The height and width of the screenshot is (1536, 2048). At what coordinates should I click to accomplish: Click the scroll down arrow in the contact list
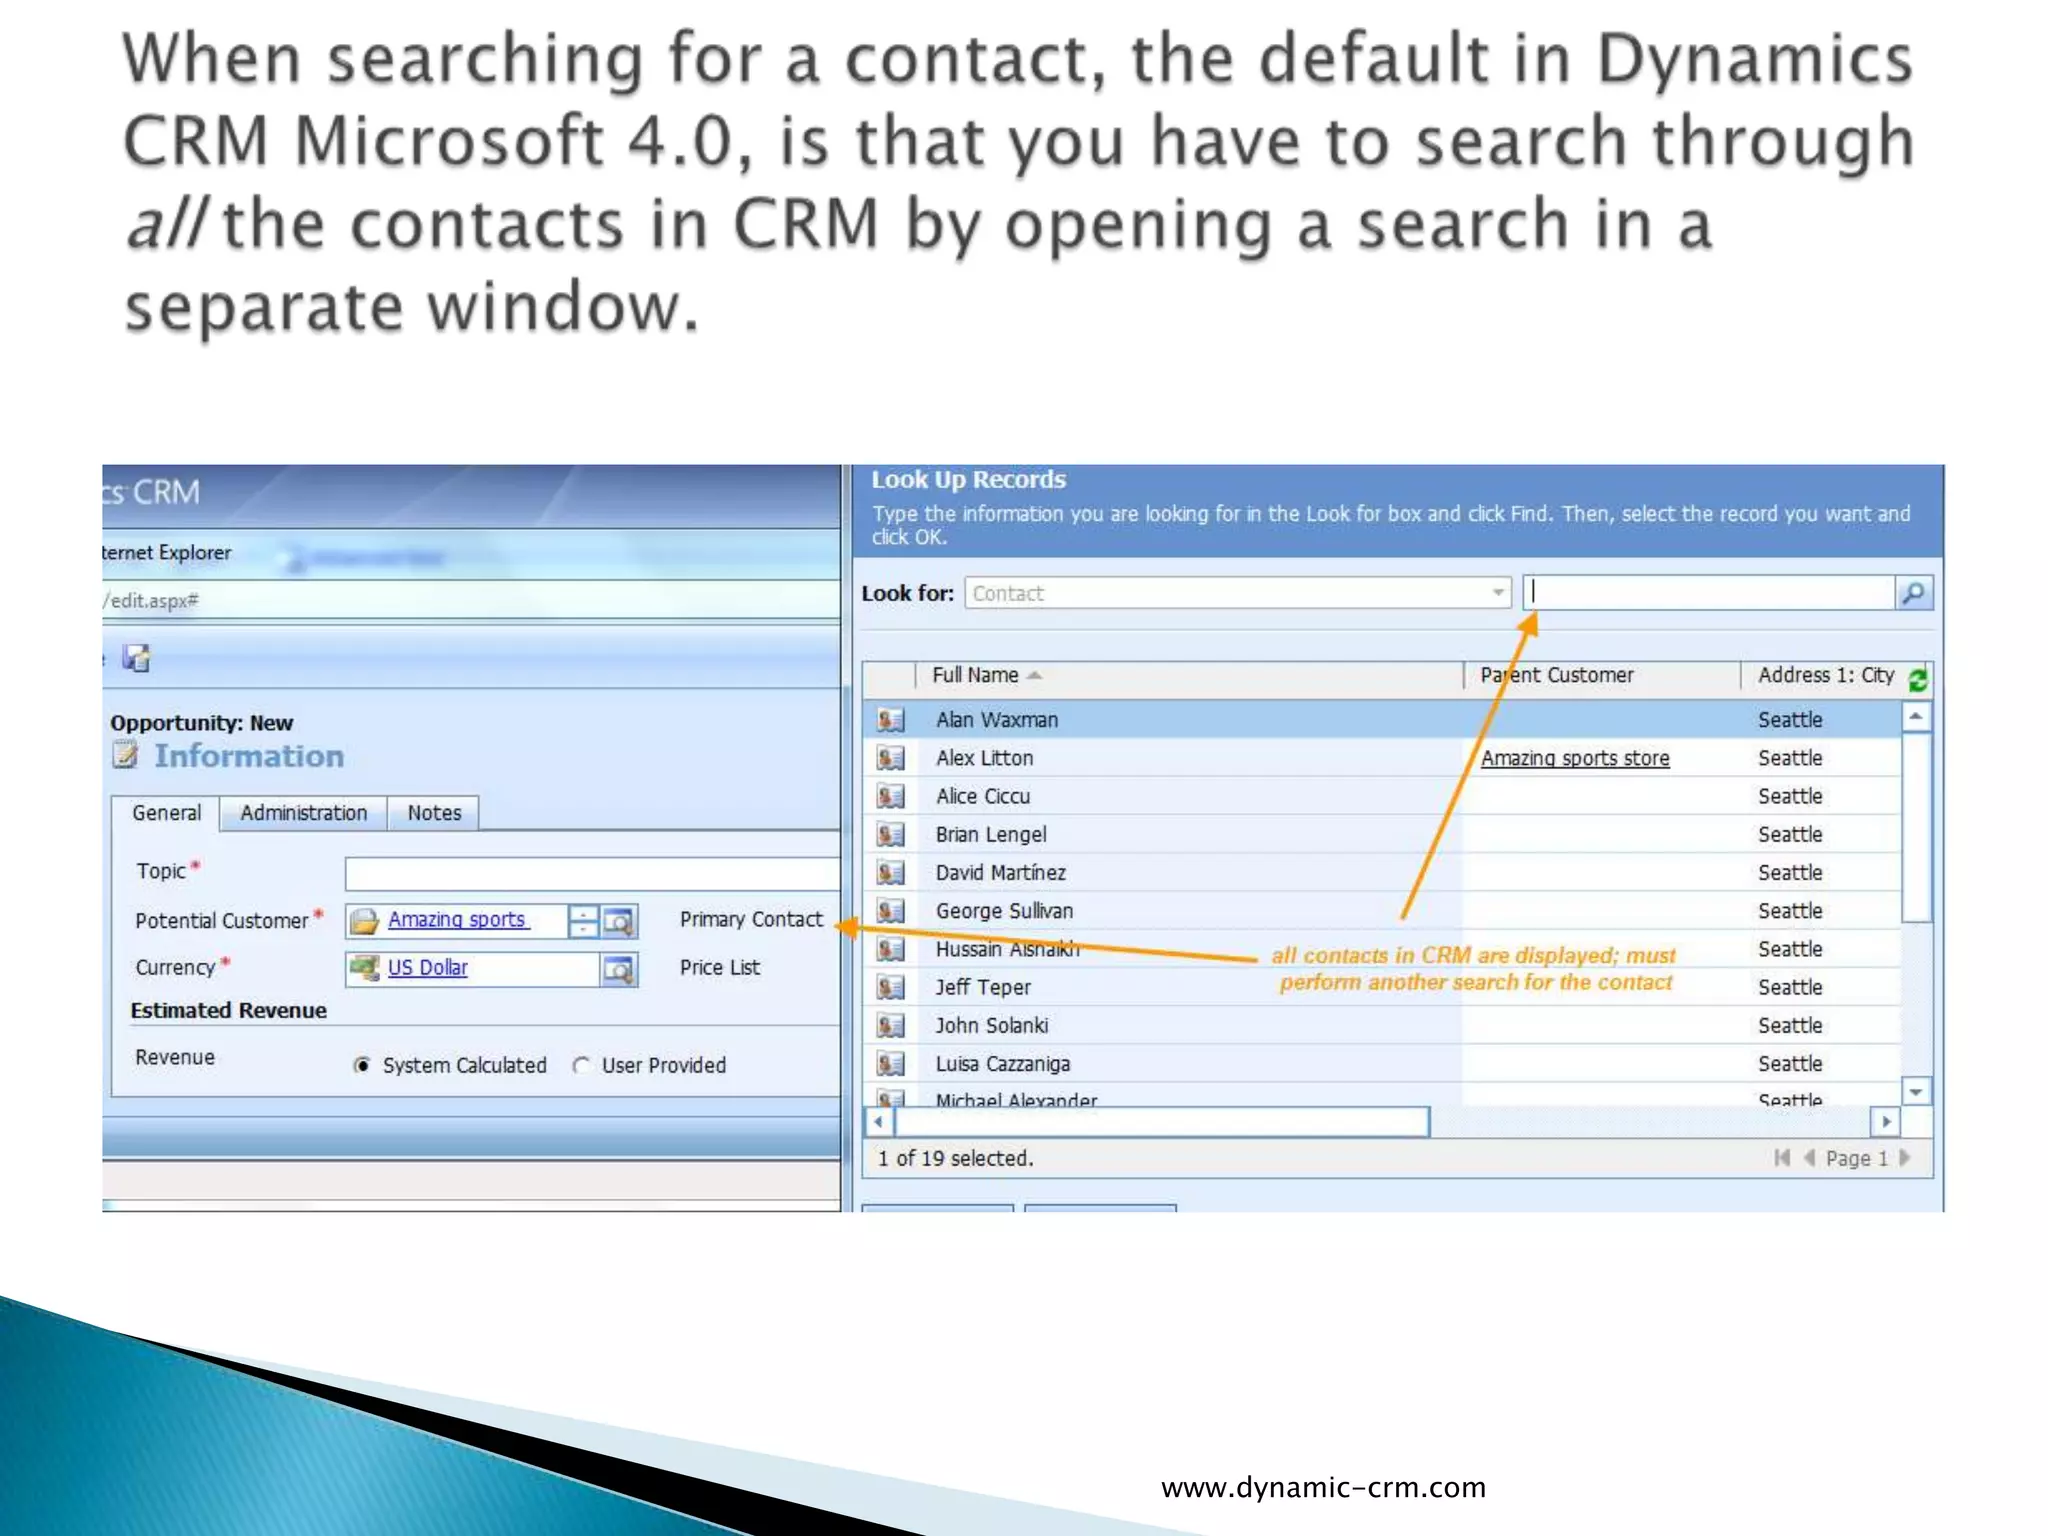coord(1915,1091)
